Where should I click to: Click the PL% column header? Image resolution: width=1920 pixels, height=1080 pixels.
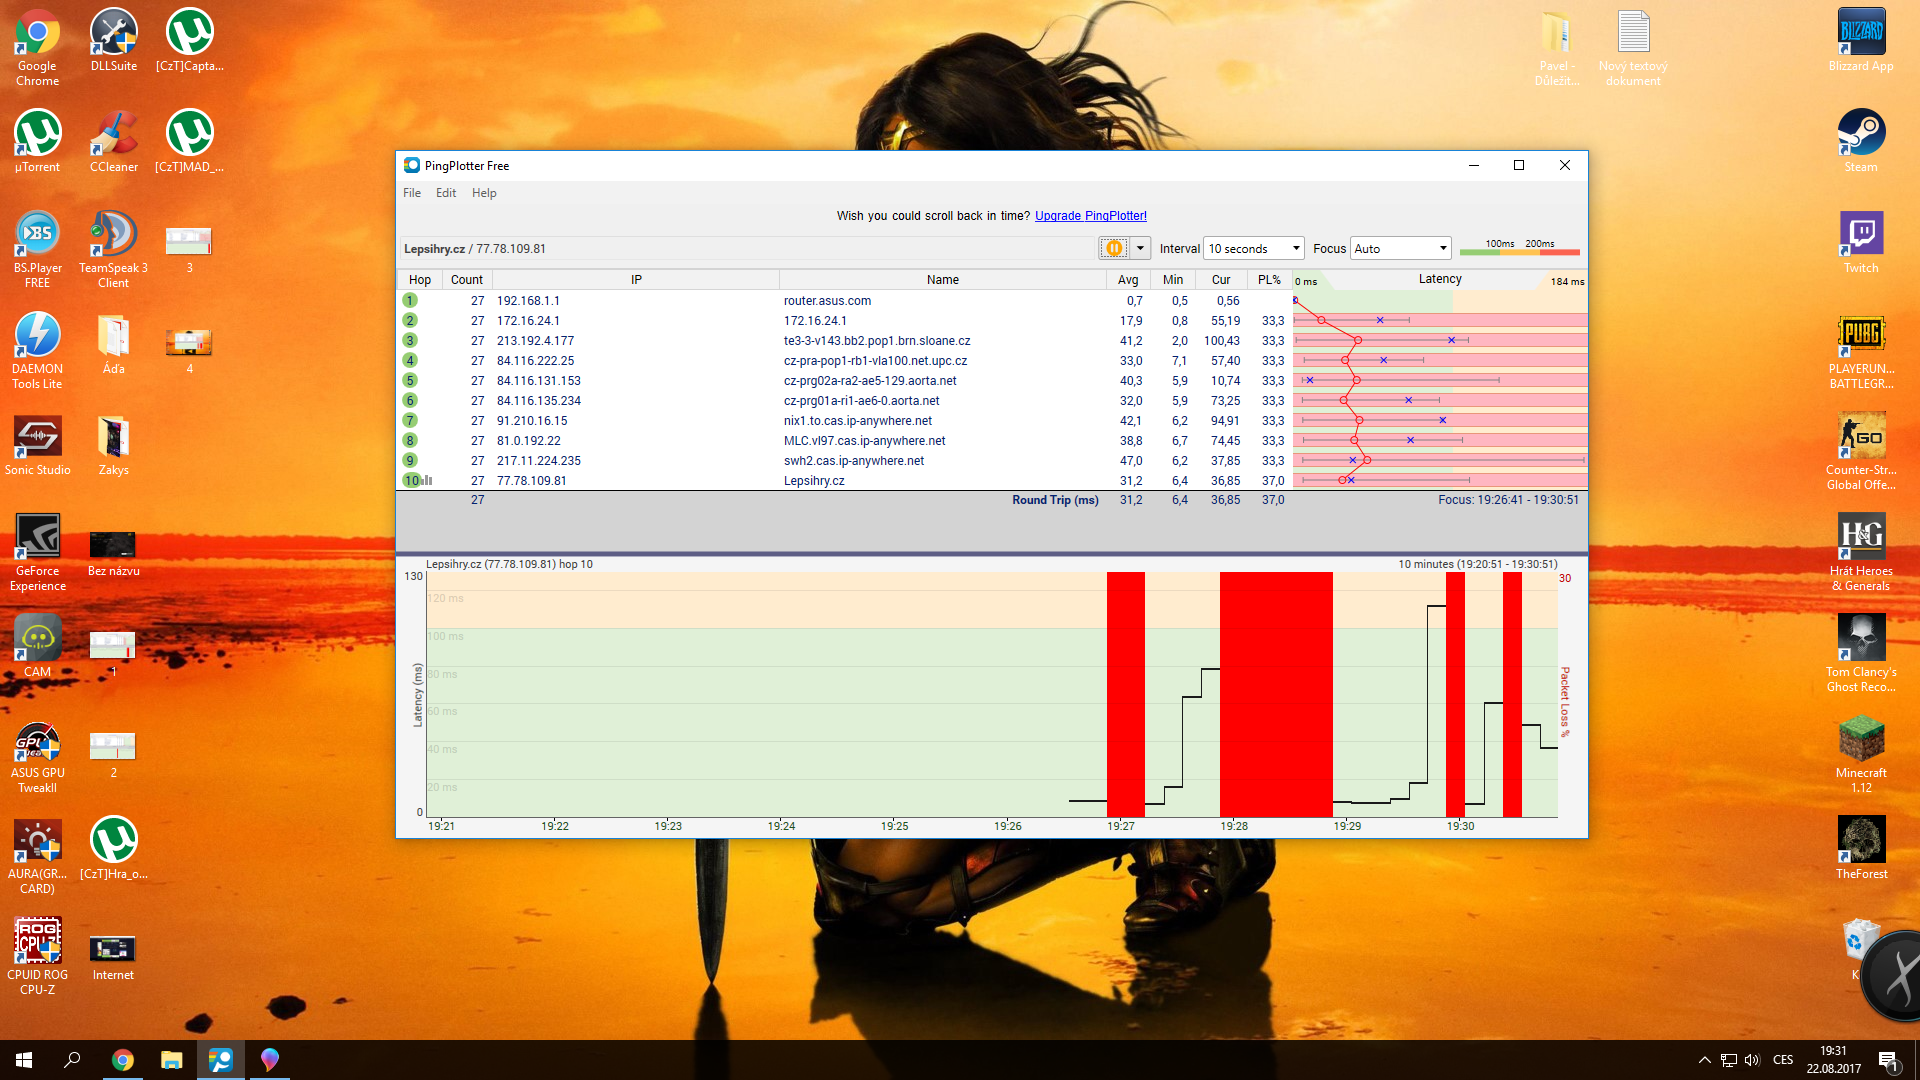tap(1269, 280)
